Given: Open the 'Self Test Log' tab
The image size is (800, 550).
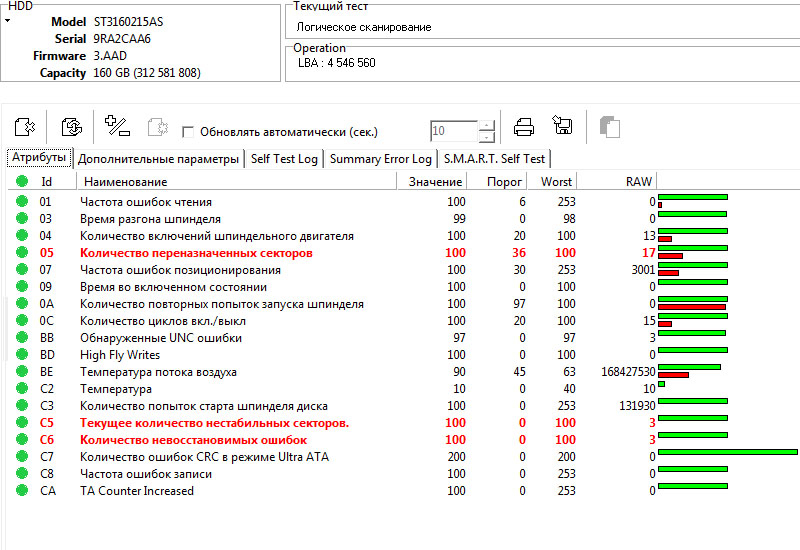Looking at the screenshot, I should tap(284, 159).
